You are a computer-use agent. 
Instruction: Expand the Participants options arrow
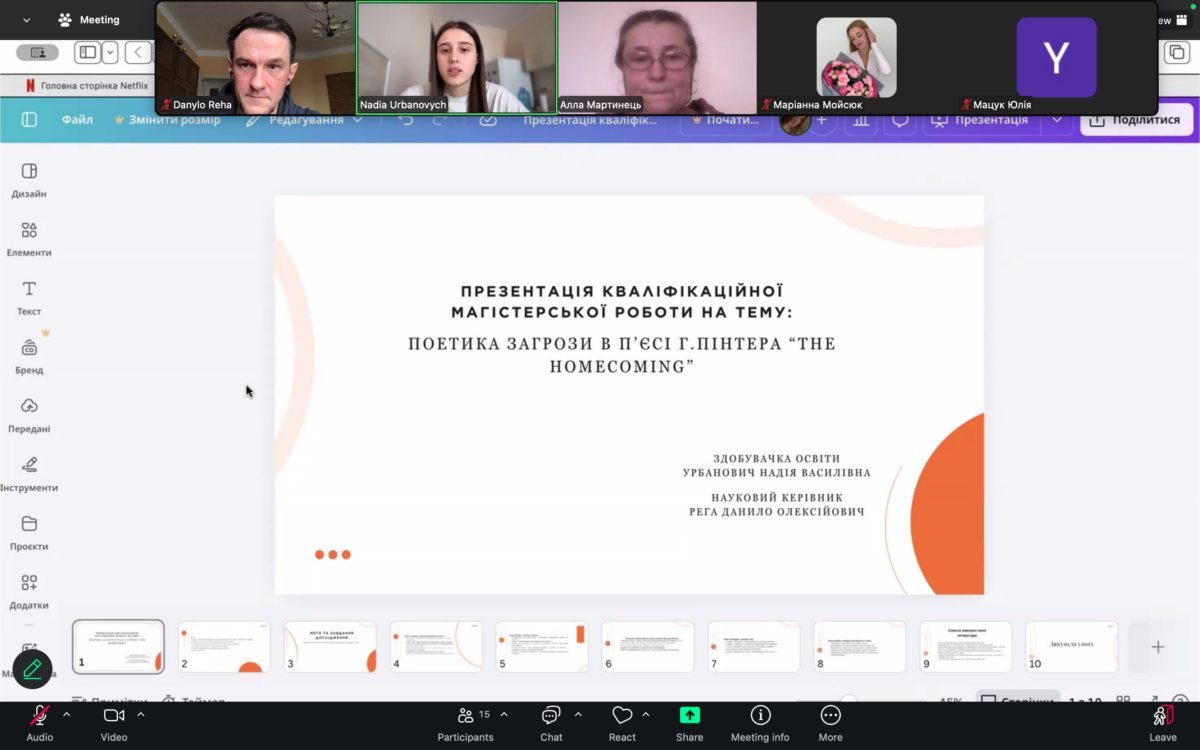pyautogui.click(x=504, y=715)
